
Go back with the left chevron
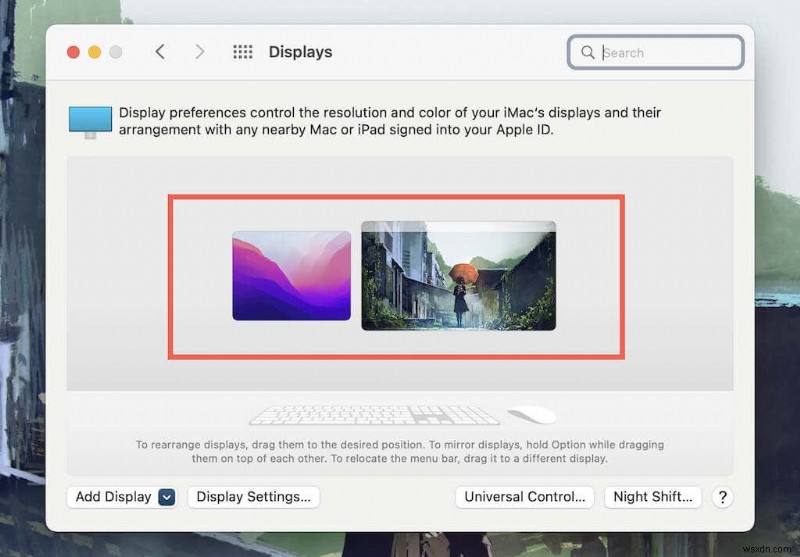pyautogui.click(x=160, y=52)
